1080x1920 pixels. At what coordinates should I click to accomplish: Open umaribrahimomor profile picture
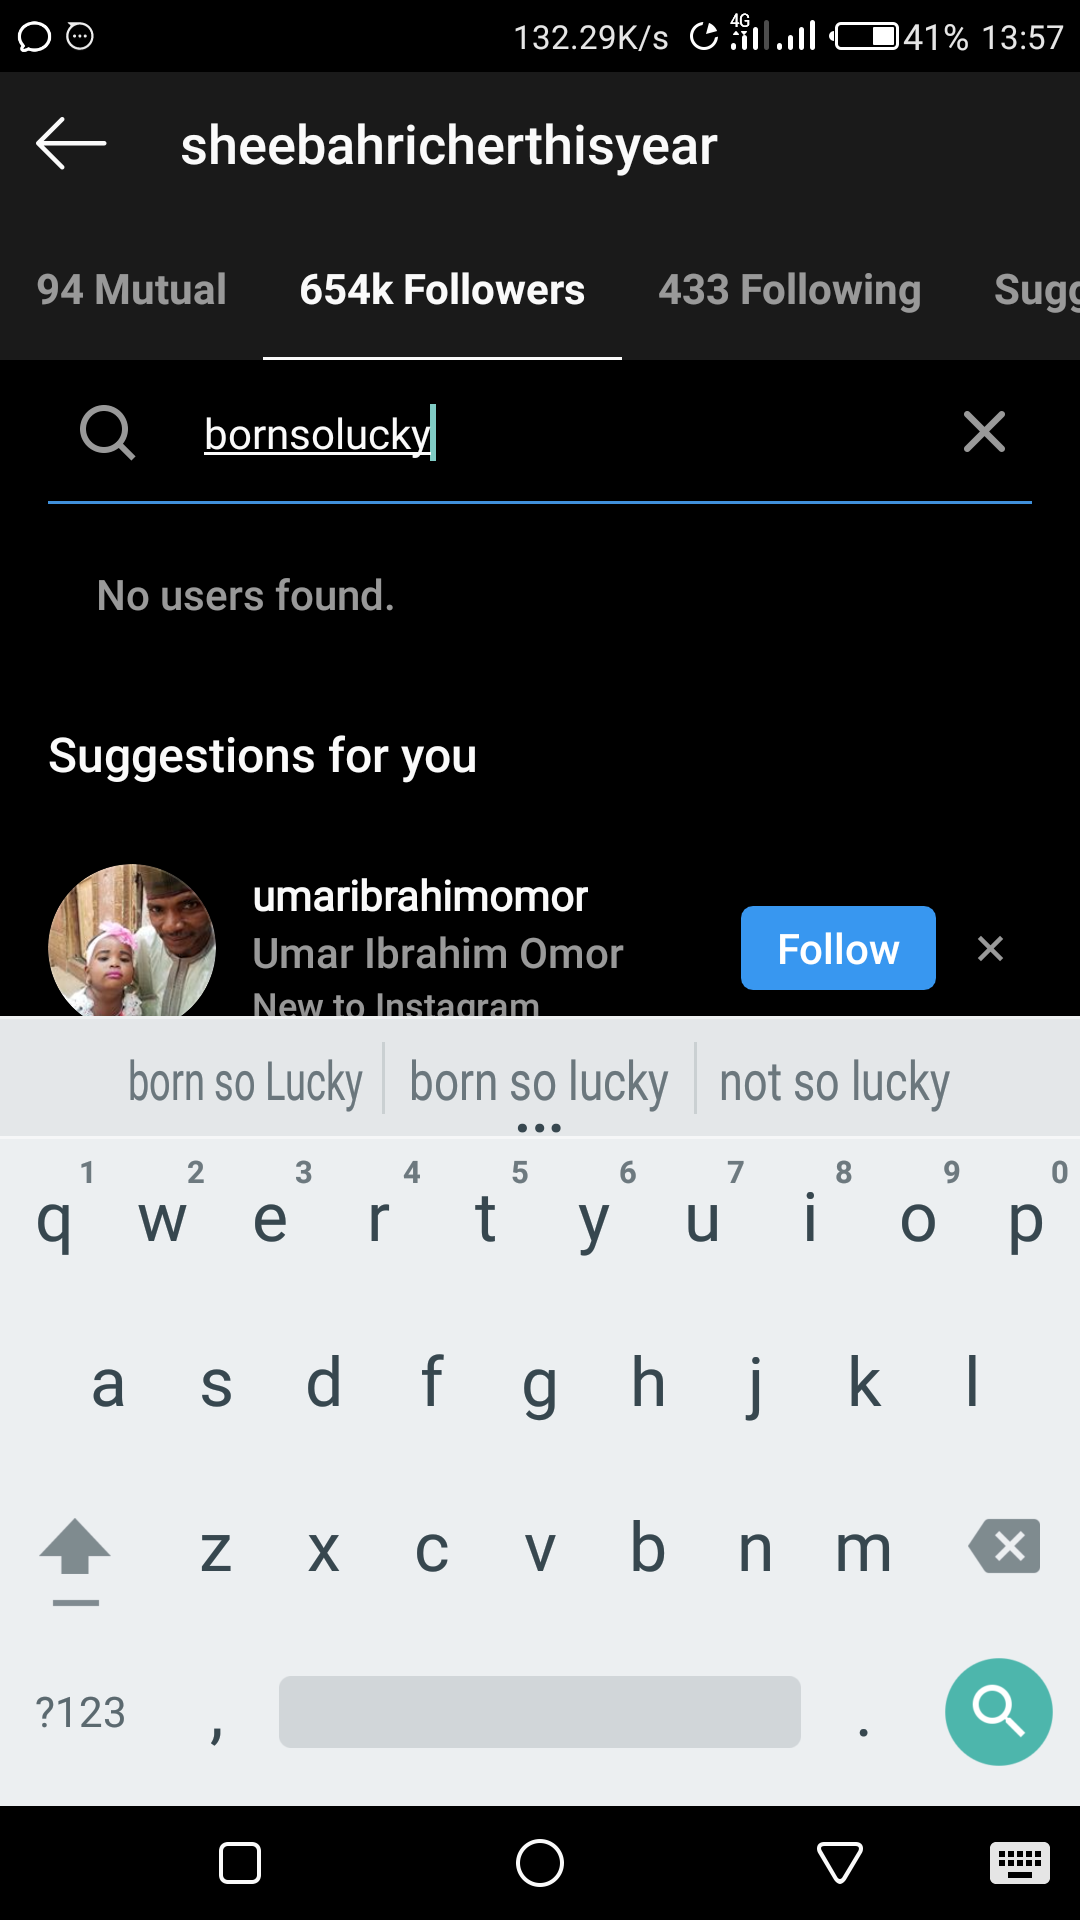[x=132, y=942]
